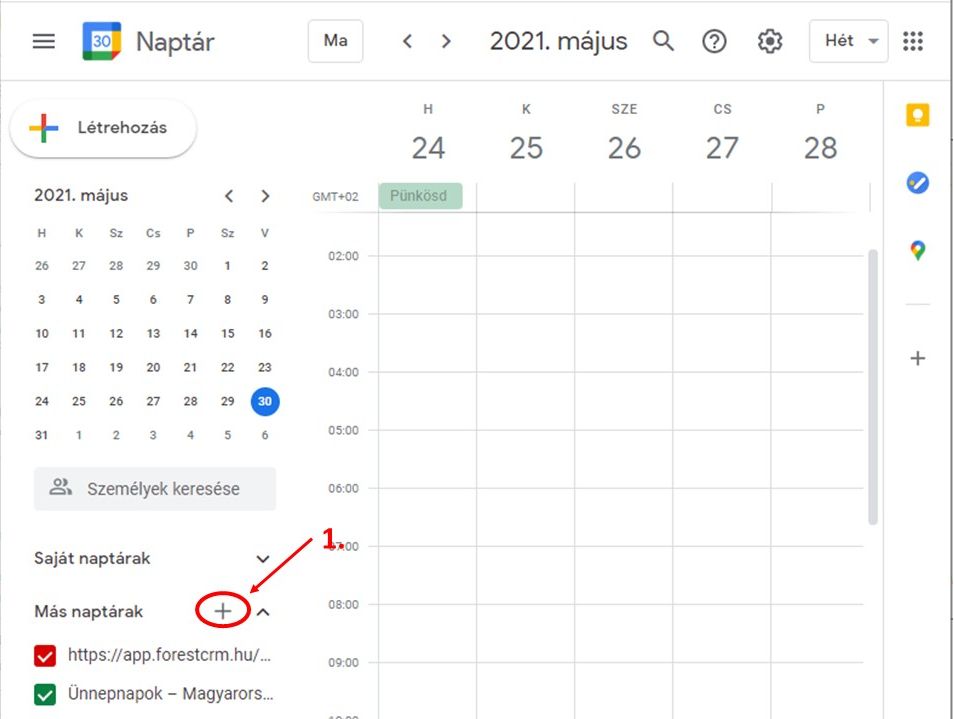
Task: Uncheck the app.forestcrm.hu calendar checkbox
Action: 45,656
